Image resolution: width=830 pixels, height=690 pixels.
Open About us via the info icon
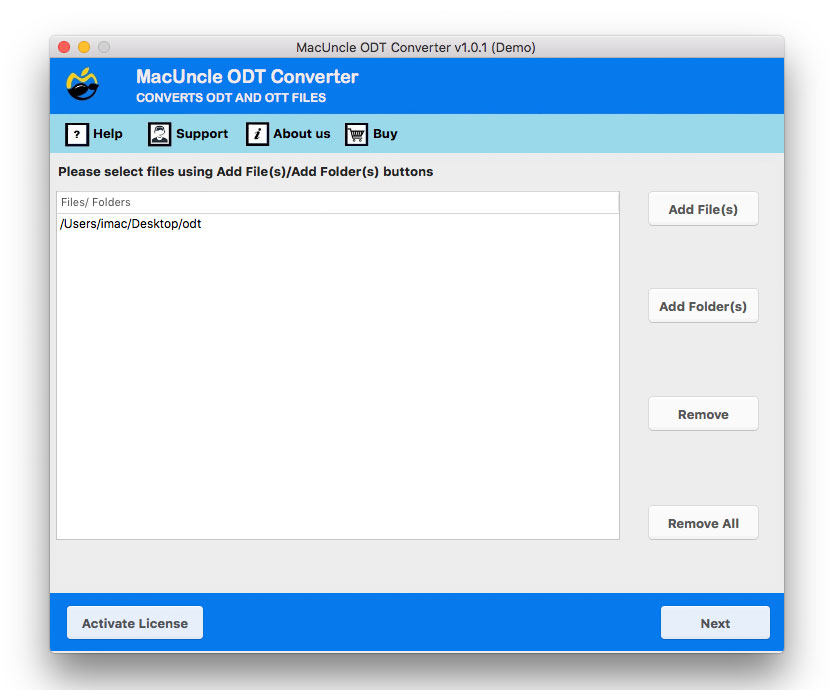pyautogui.click(x=258, y=134)
